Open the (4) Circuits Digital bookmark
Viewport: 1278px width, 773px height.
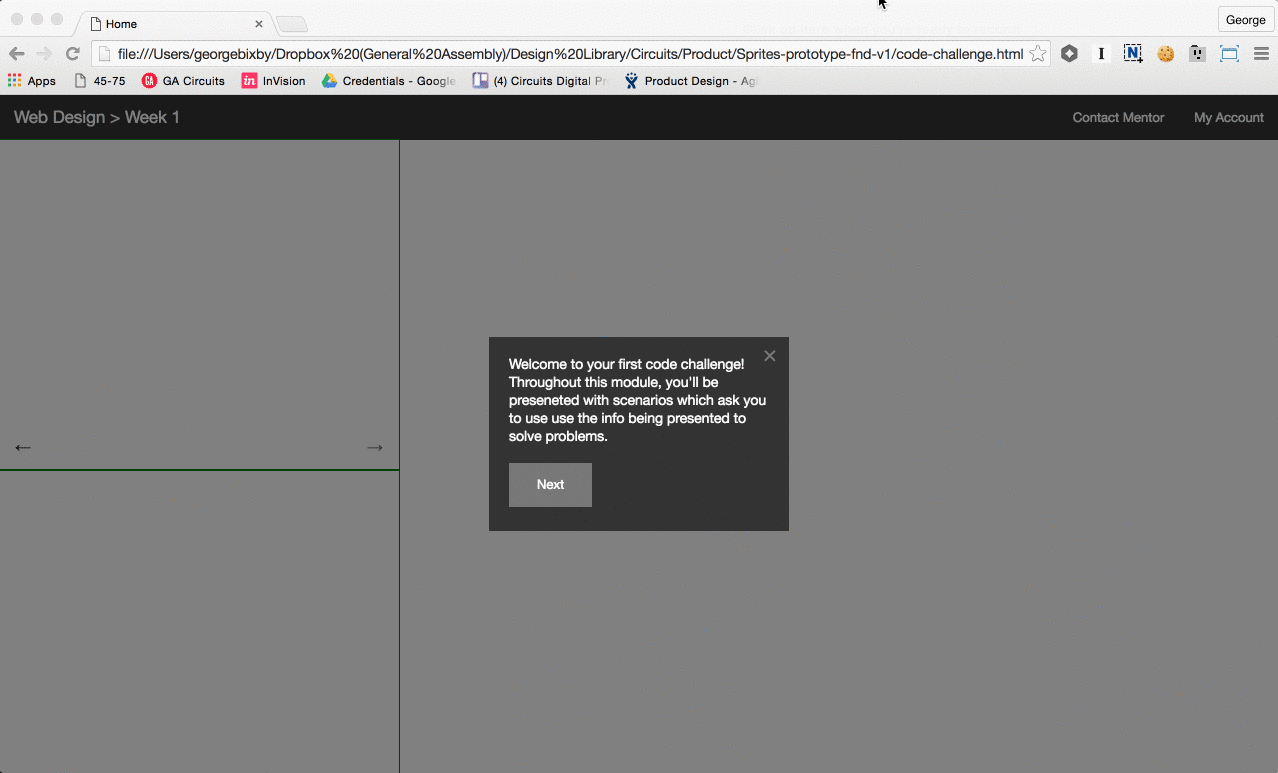point(541,81)
